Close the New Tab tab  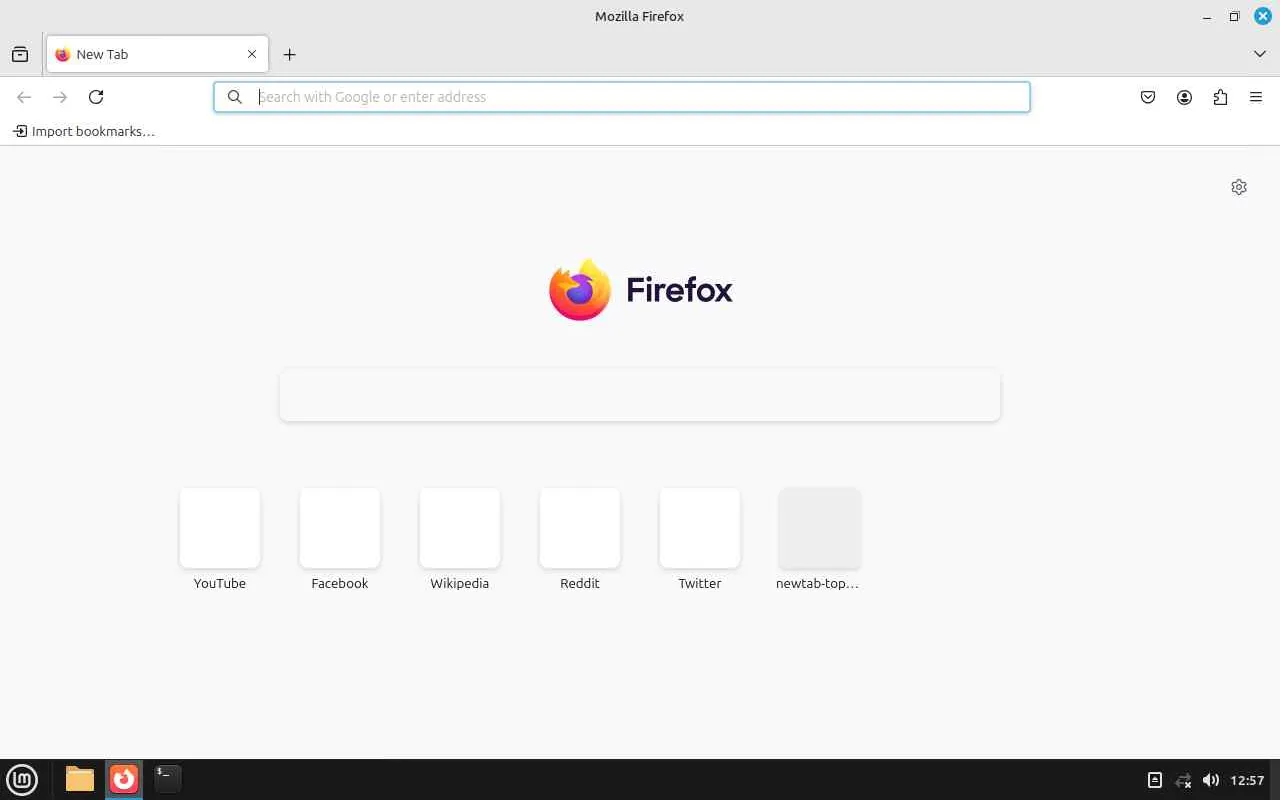[x=252, y=54]
